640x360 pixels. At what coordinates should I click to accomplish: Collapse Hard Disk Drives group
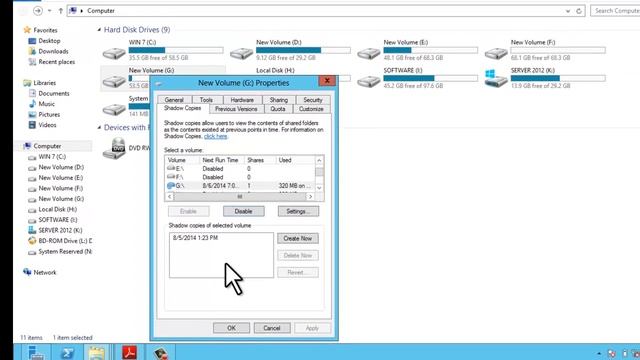(x=99, y=30)
